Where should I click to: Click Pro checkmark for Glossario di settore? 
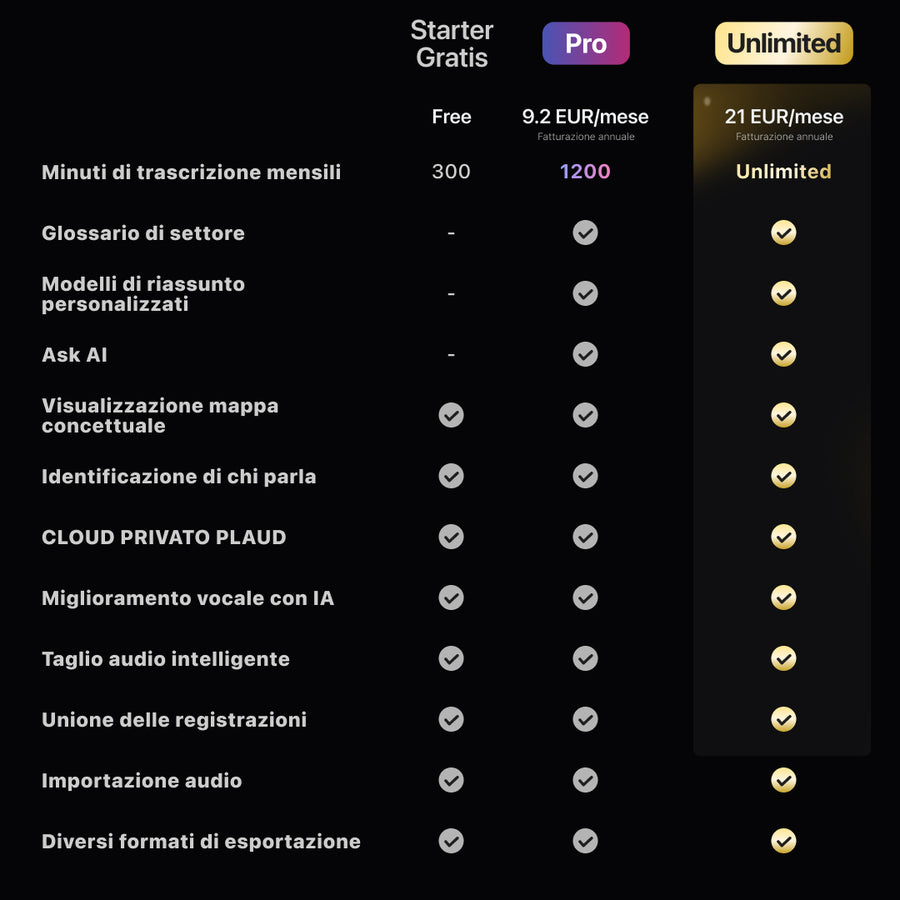[x=585, y=233]
